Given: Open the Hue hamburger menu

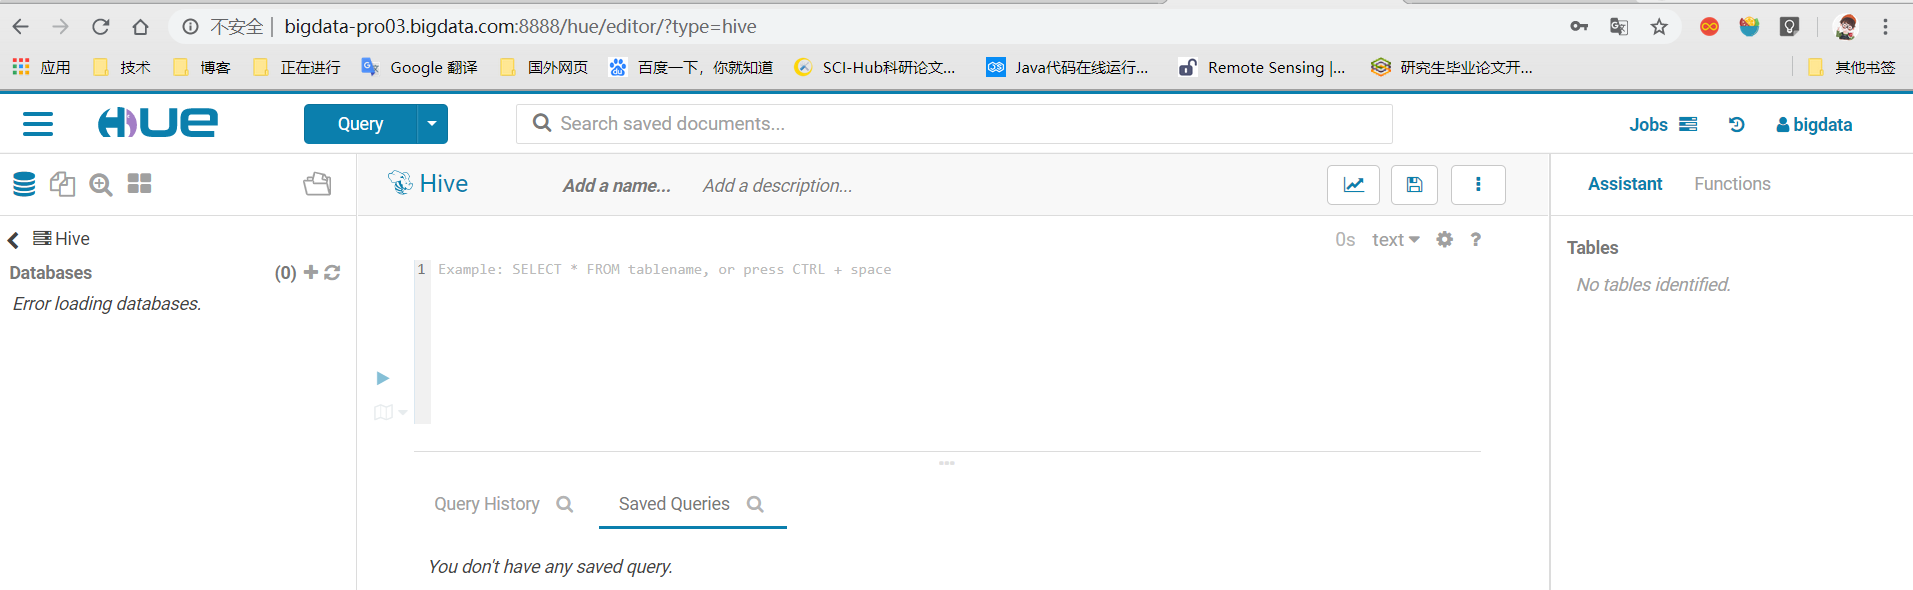Looking at the screenshot, I should (38, 124).
